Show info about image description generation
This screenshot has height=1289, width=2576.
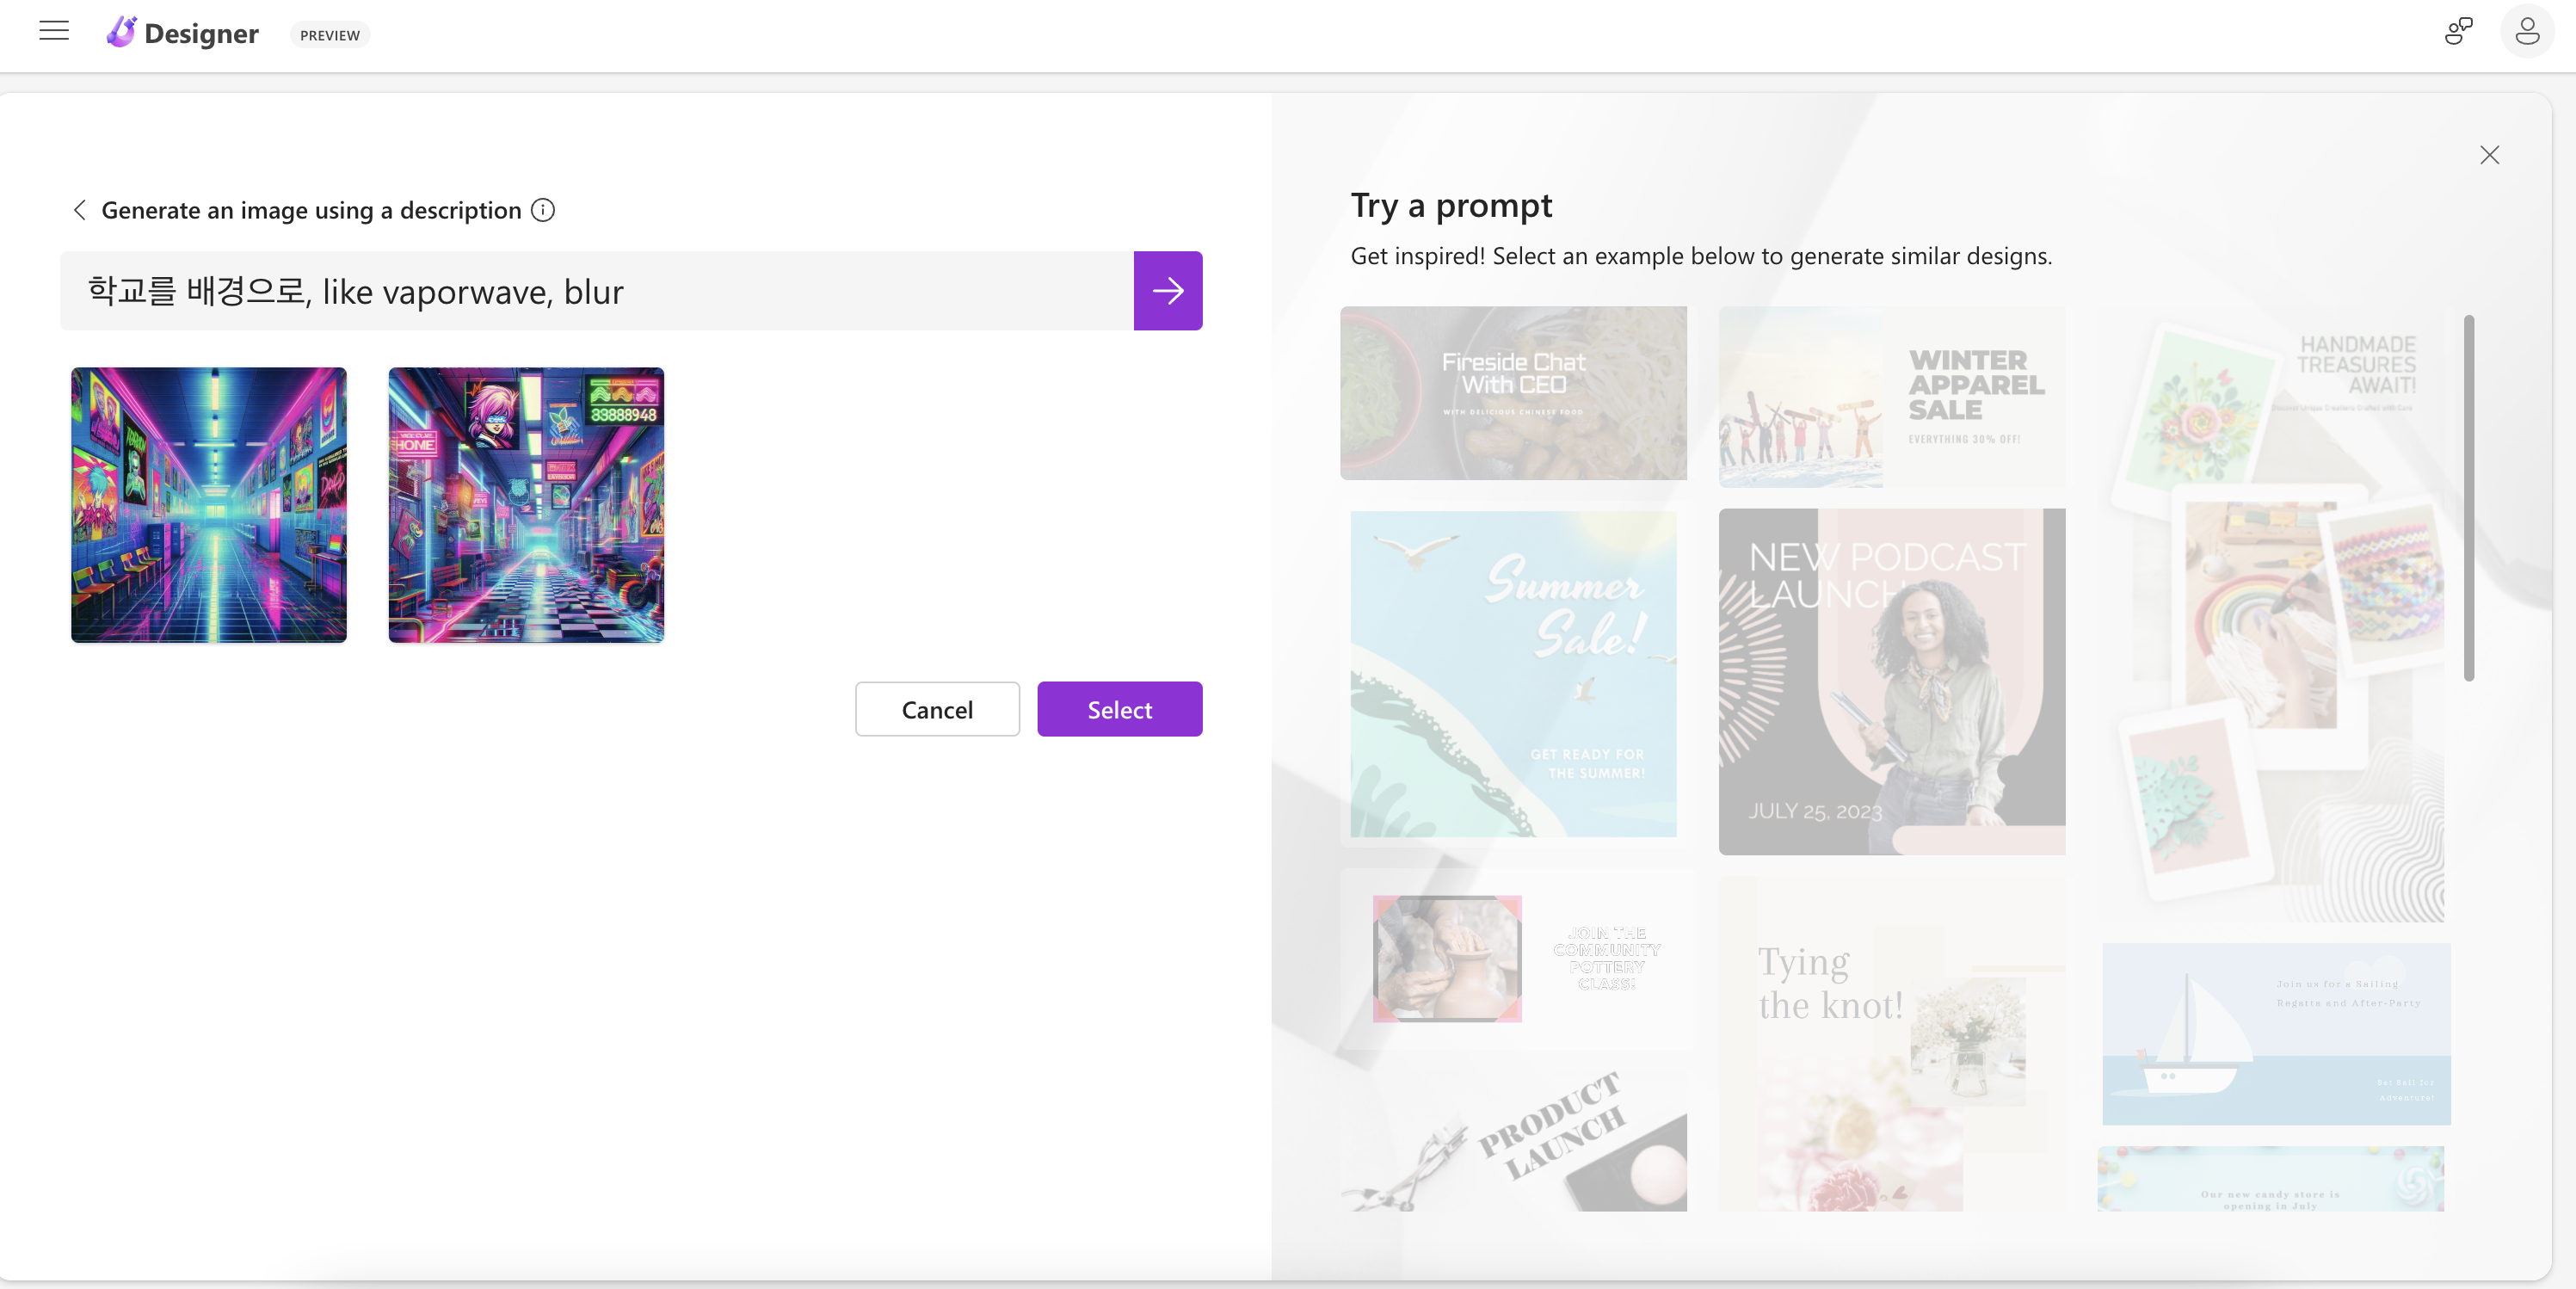543,210
